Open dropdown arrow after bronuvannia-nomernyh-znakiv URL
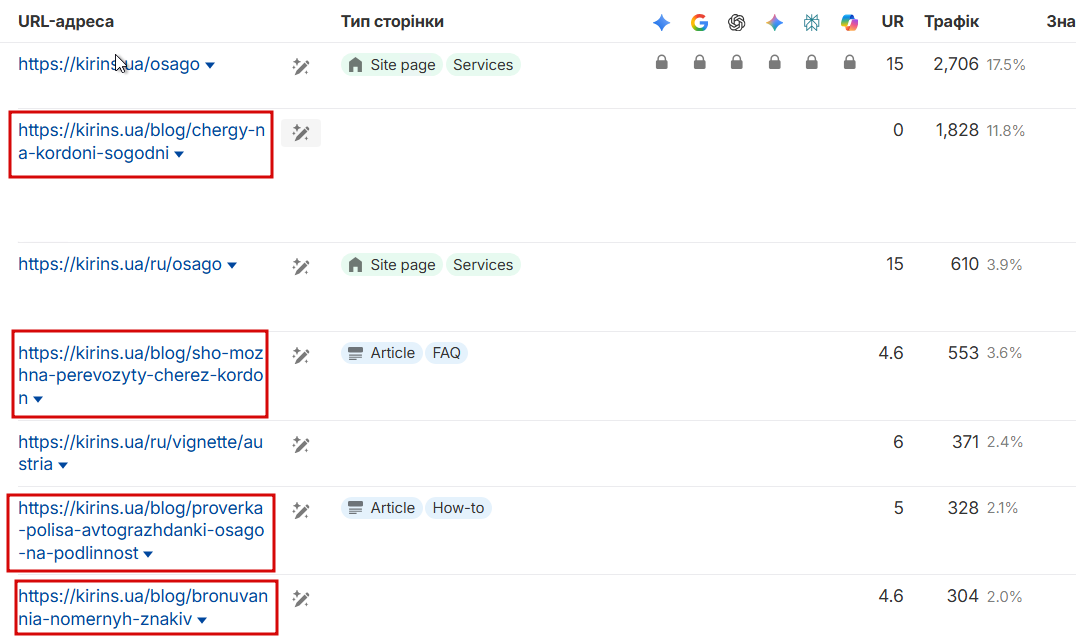 tap(202, 620)
